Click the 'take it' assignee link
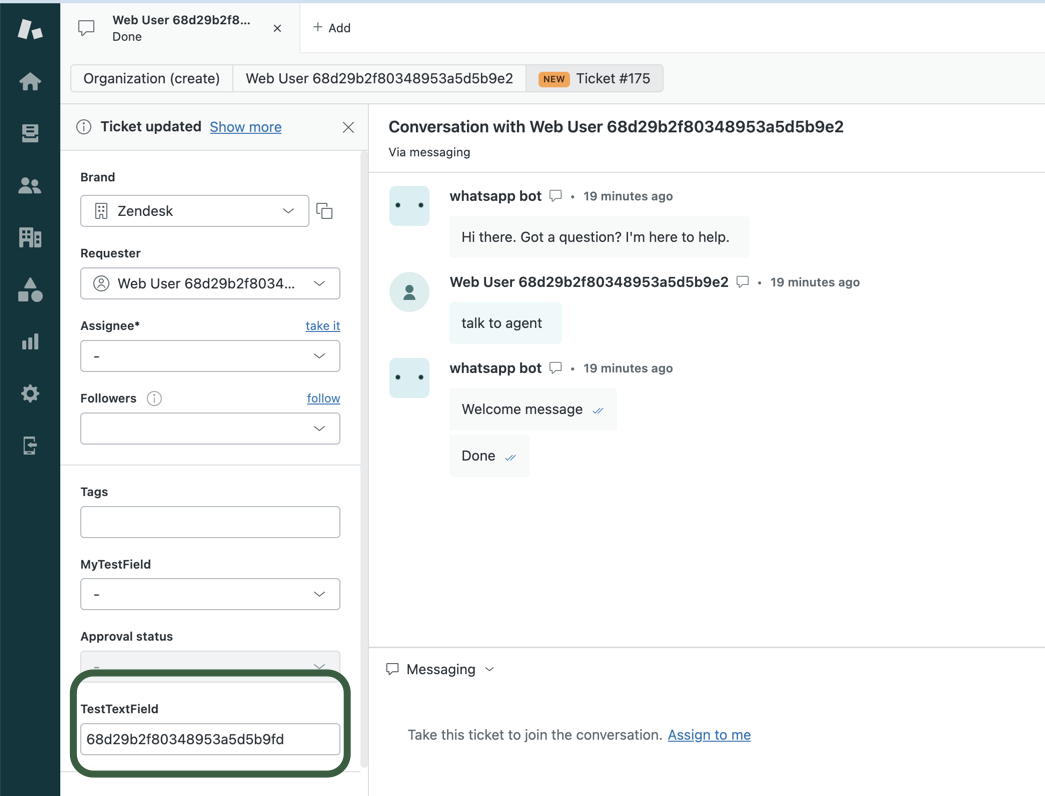This screenshot has height=796, width=1045. pos(322,326)
